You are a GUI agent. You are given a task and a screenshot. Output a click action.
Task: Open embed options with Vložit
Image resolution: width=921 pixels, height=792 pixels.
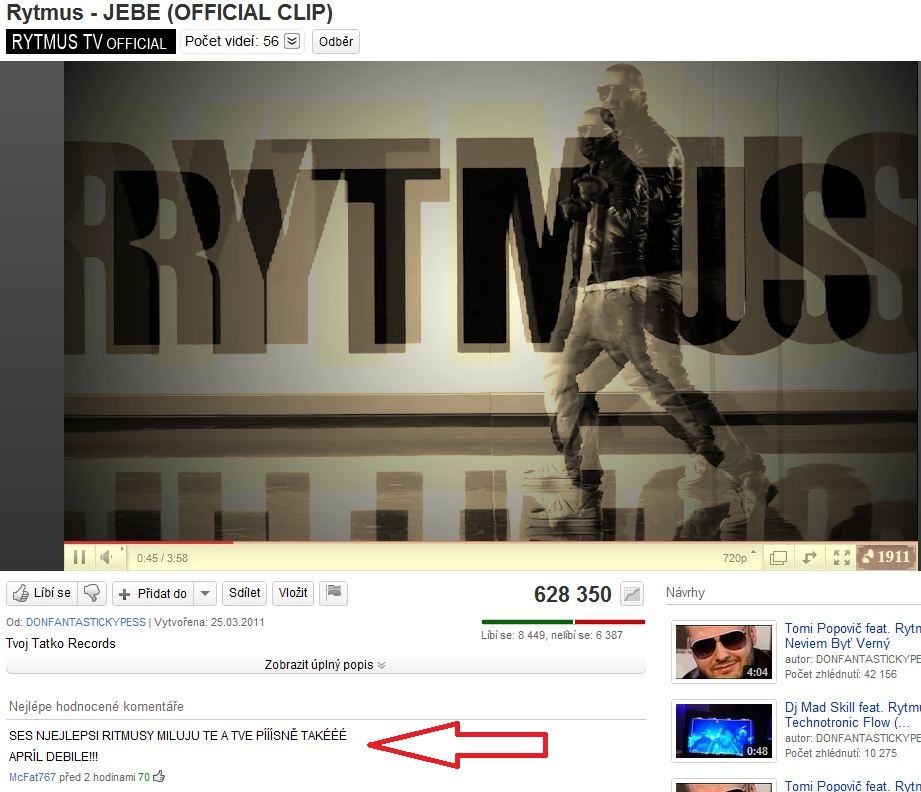pyautogui.click(x=293, y=593)
